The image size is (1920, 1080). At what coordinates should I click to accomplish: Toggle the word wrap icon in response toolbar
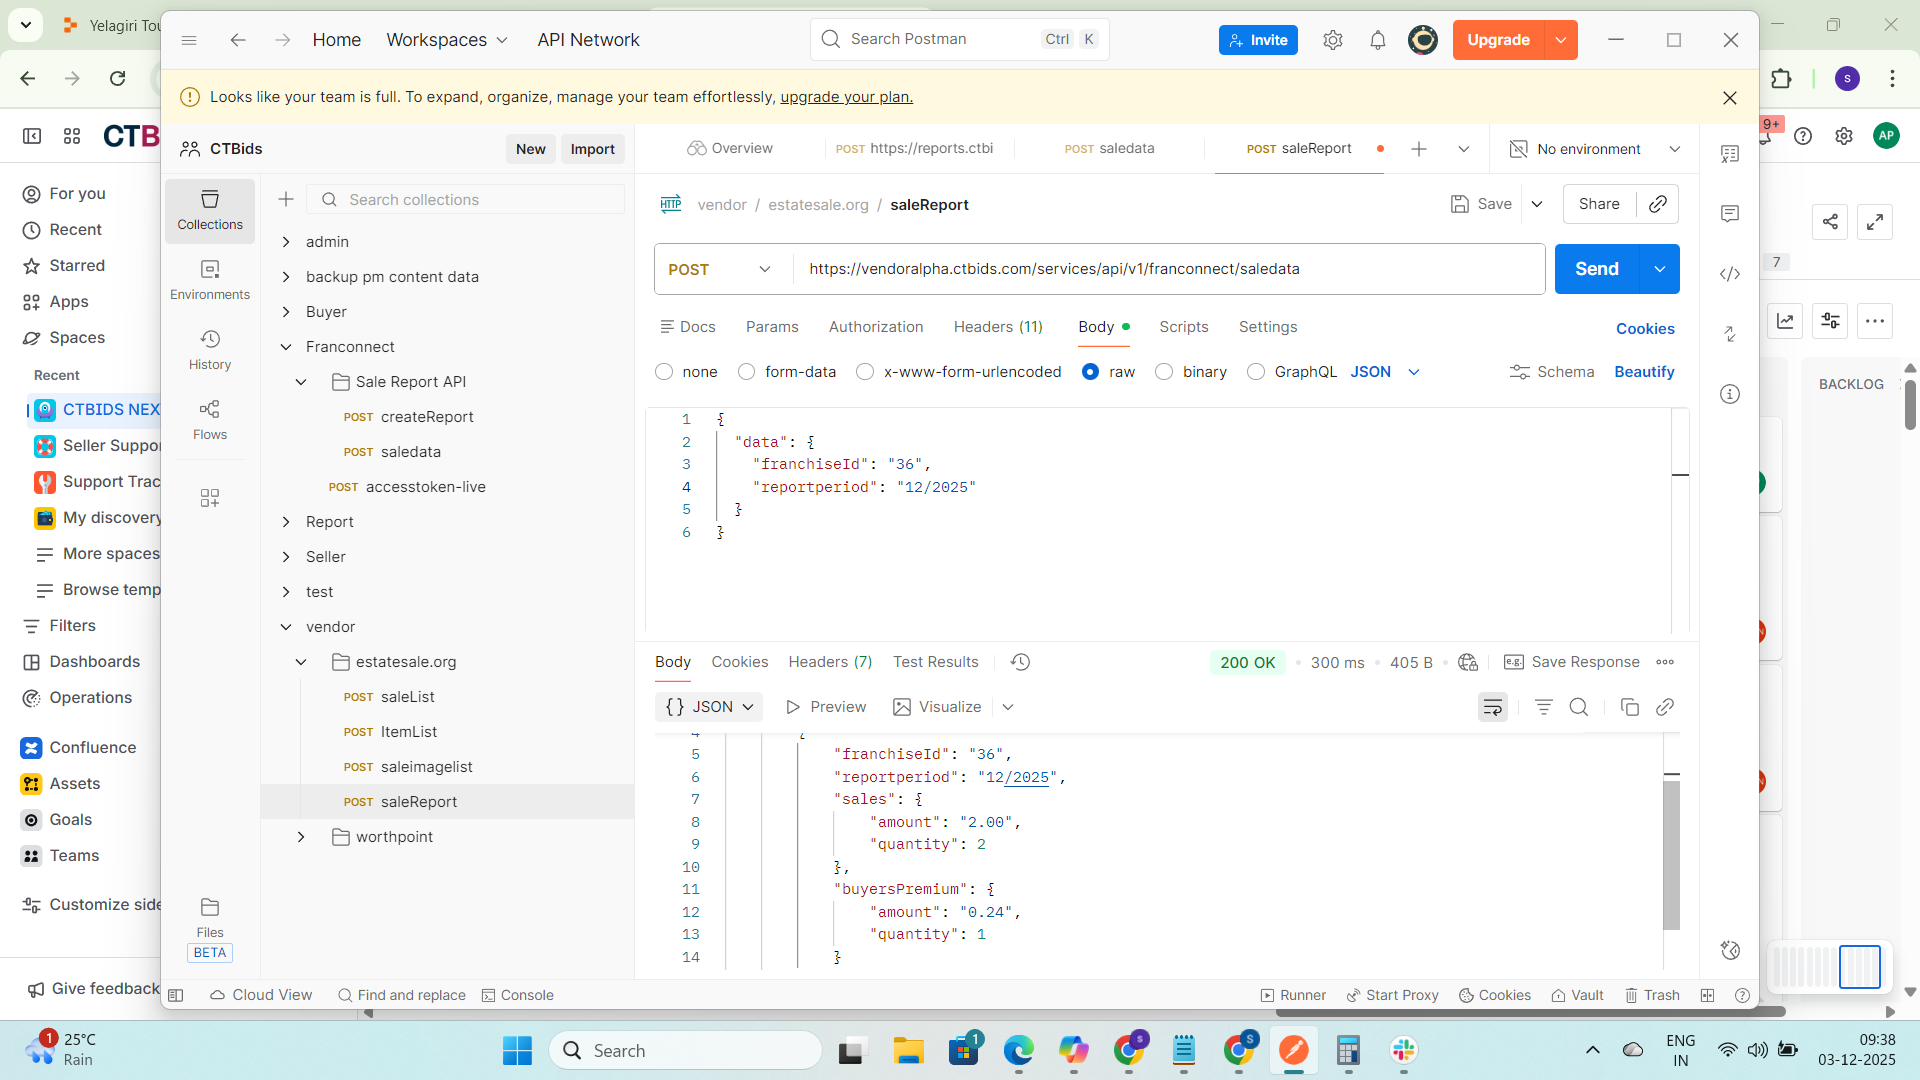point(1492,707)
